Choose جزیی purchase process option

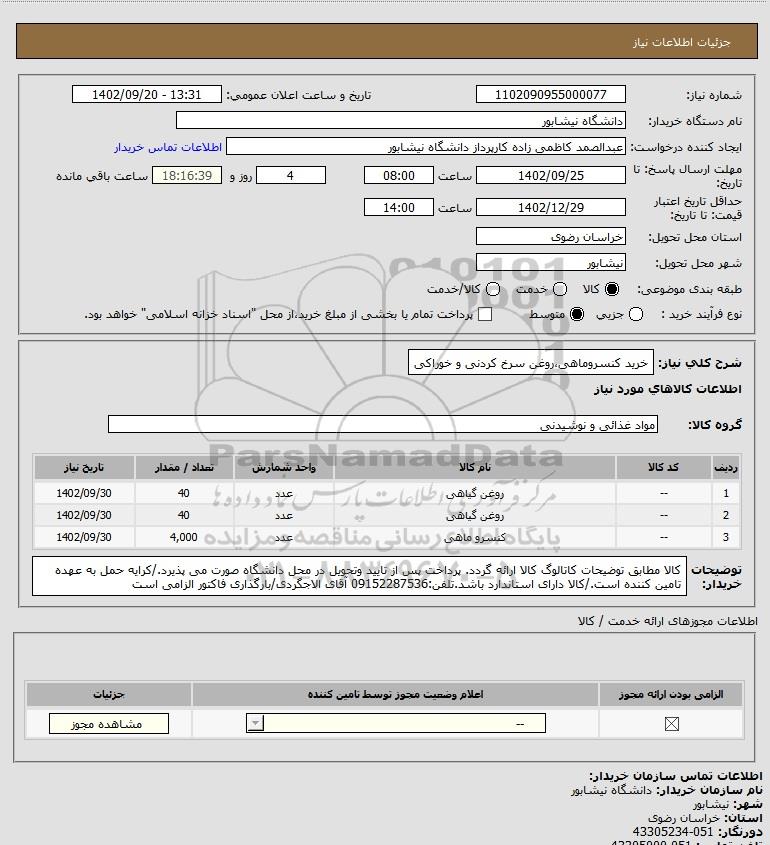(636, 315)
